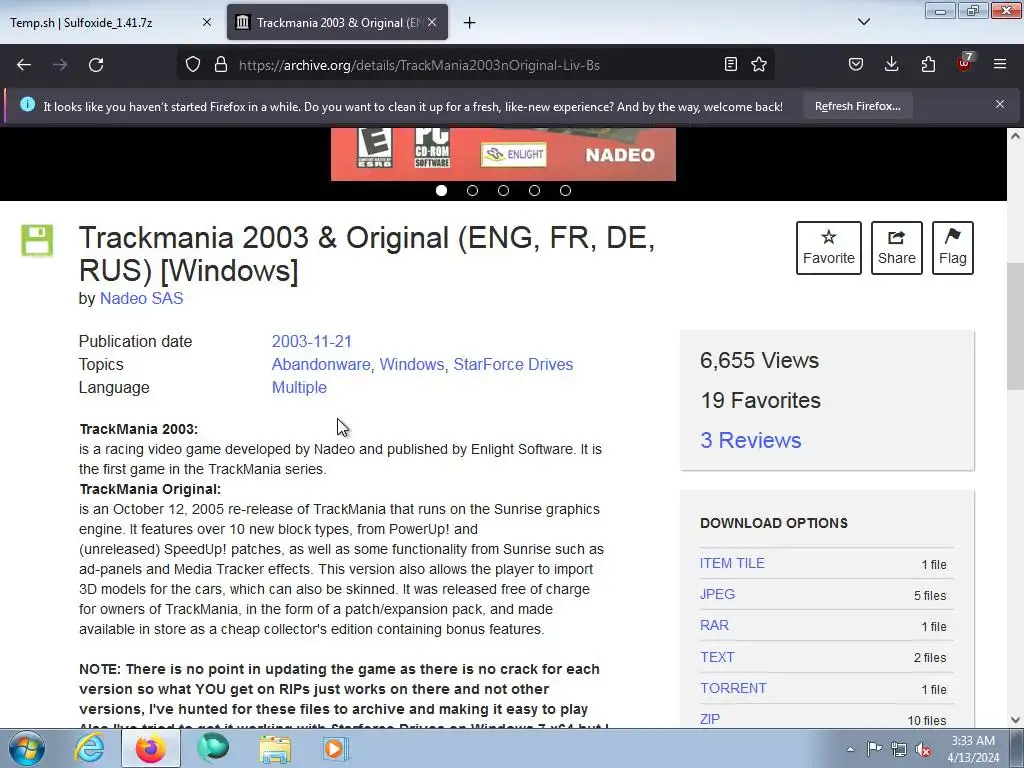The image size is (1024, 768).
Task: Open the extensions puzzle icon
Action: [928, 65]
